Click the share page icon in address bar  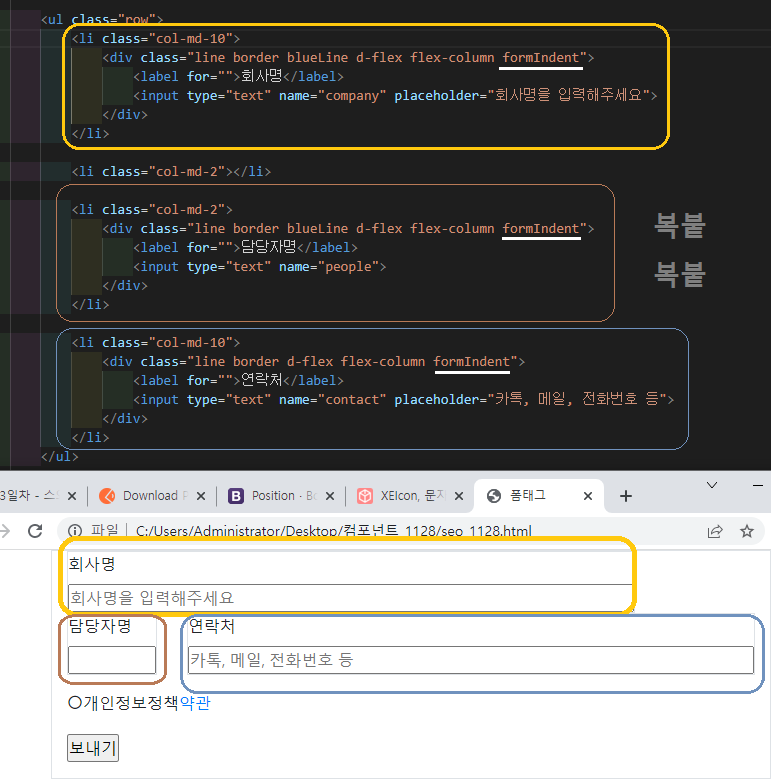coord(715,531)
